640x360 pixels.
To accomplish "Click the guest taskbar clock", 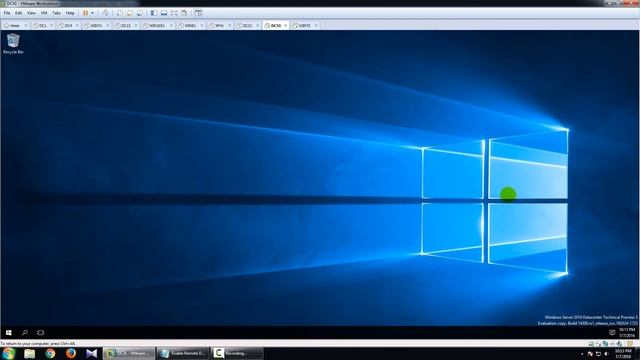I will click(627, 332).
